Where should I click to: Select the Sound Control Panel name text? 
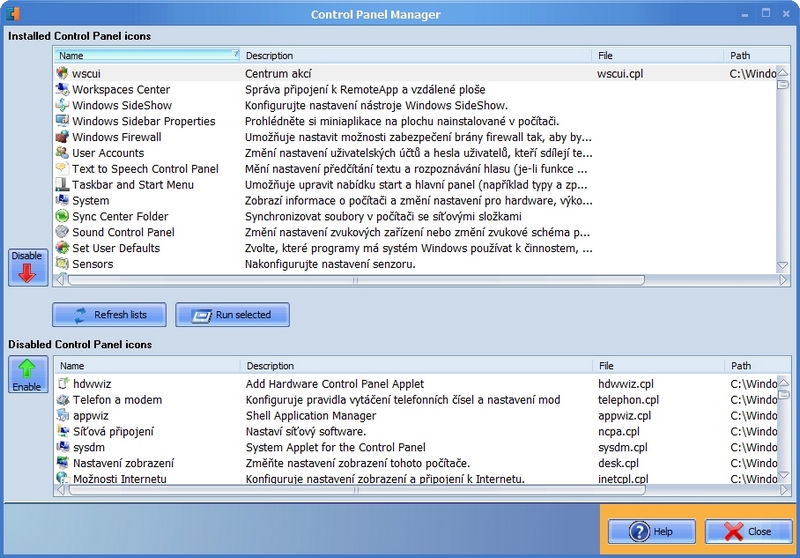[123, 232]
